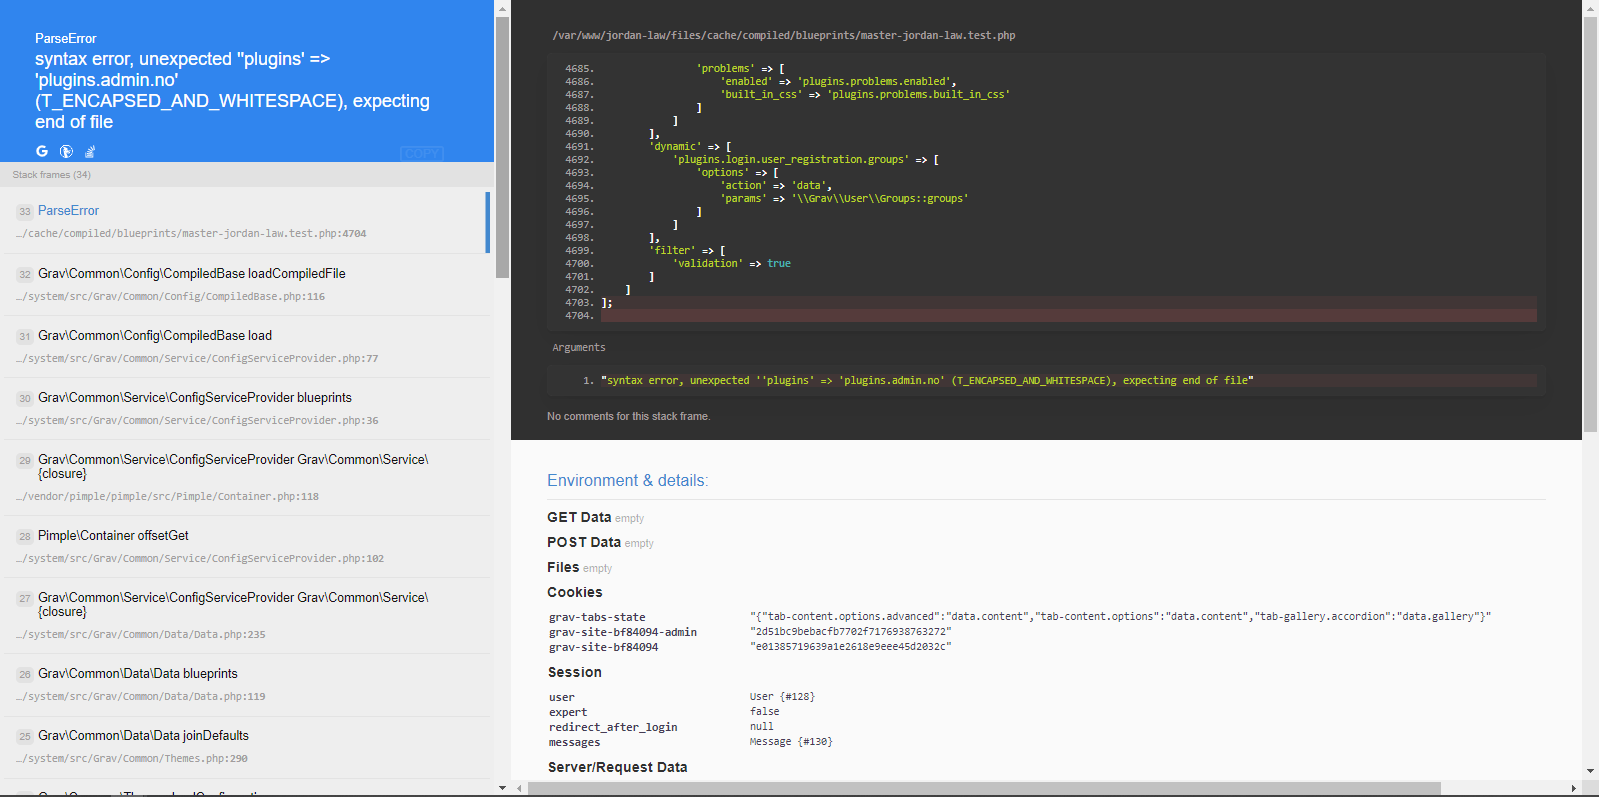Click the Stack frames (34) label

pyautogui.click(x=52, y=175)
